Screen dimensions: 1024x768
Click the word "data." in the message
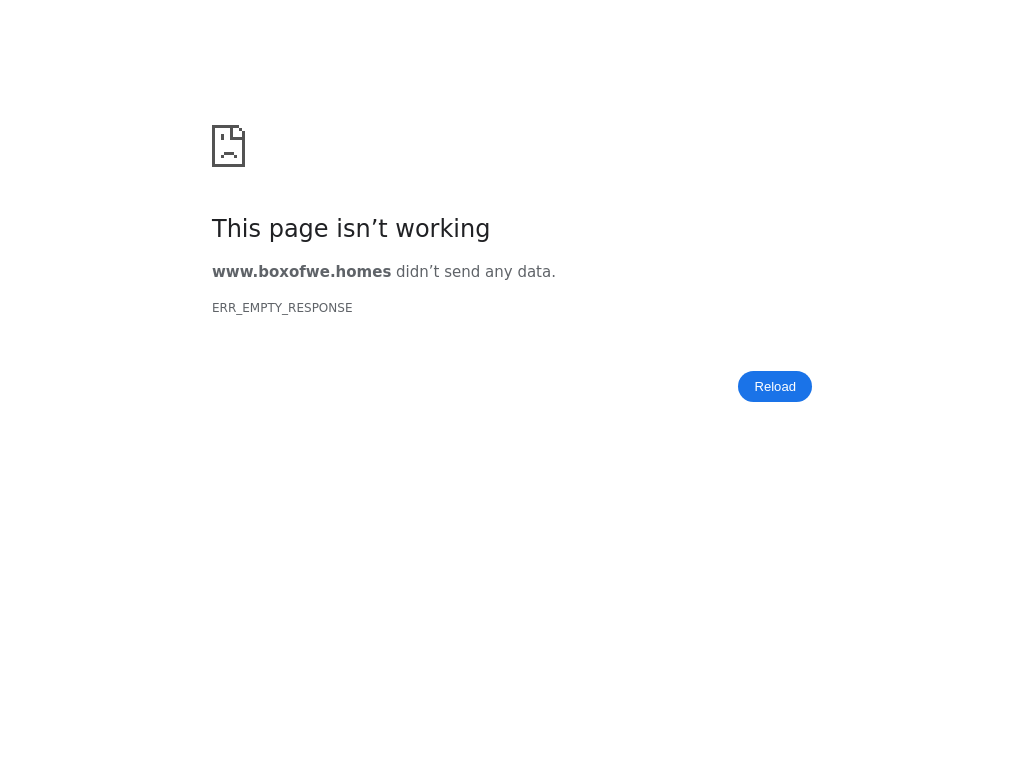click(536, 272)
